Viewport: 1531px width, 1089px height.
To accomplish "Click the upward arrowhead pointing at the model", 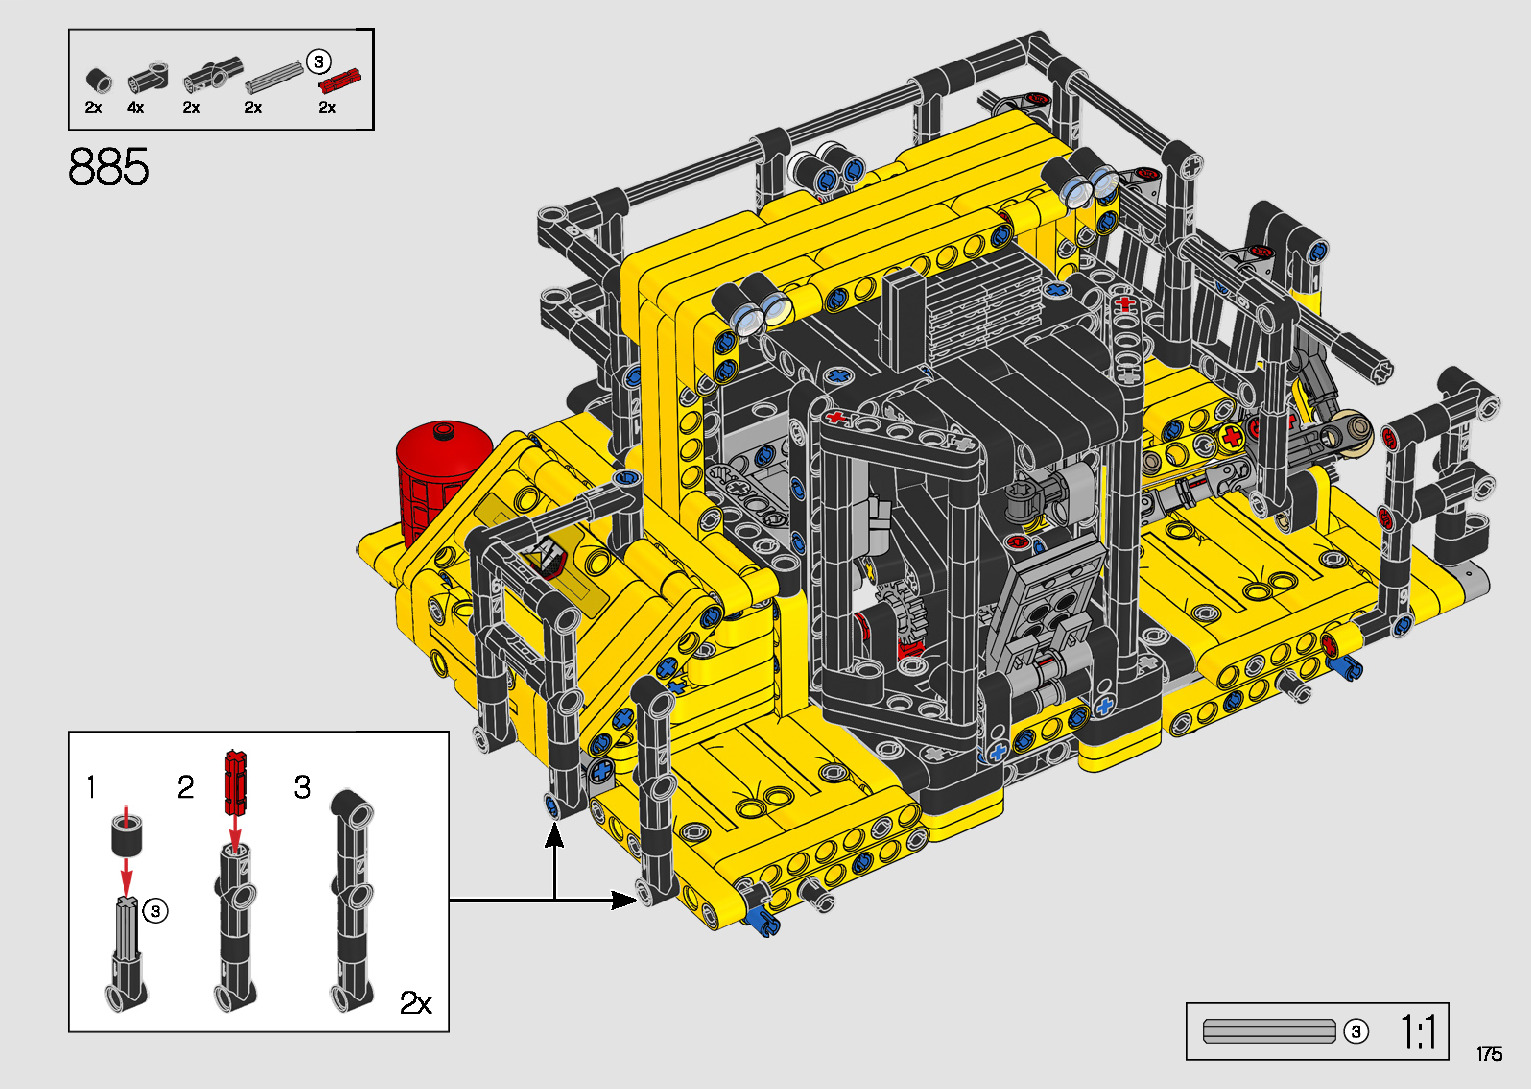I will (x=554, y=837).
